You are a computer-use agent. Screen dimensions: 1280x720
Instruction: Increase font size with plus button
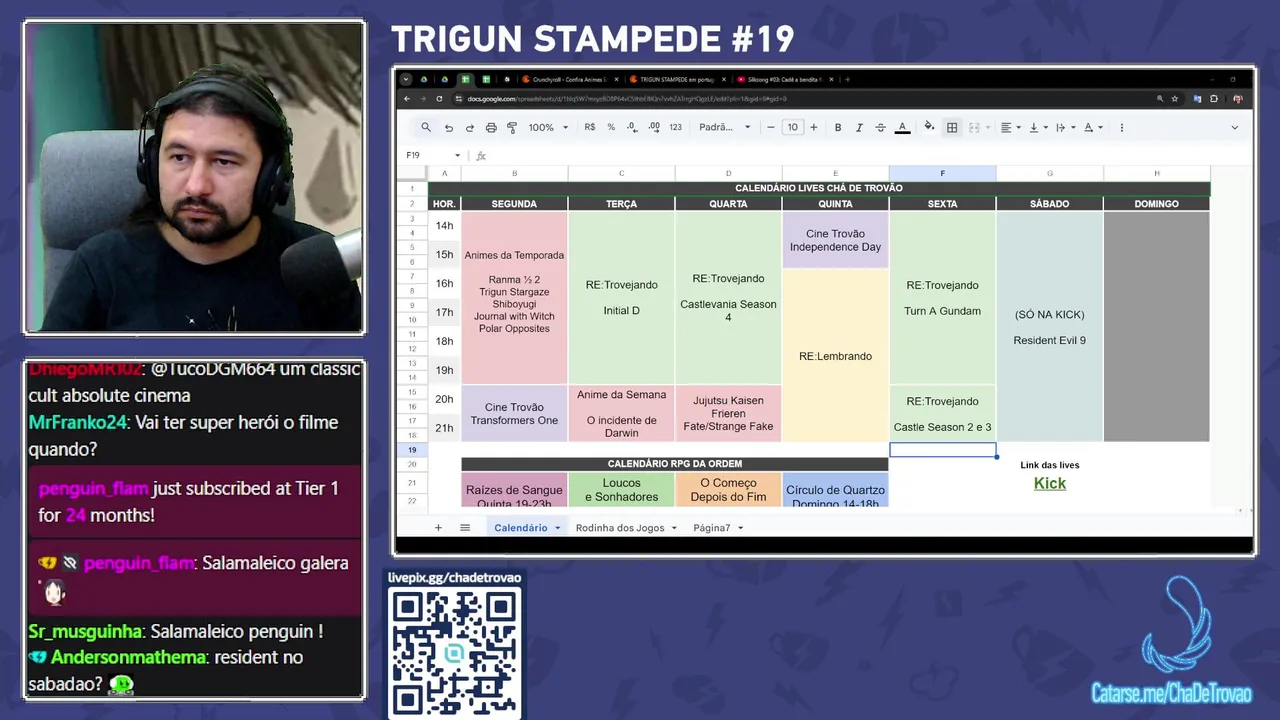click(813, 127)
